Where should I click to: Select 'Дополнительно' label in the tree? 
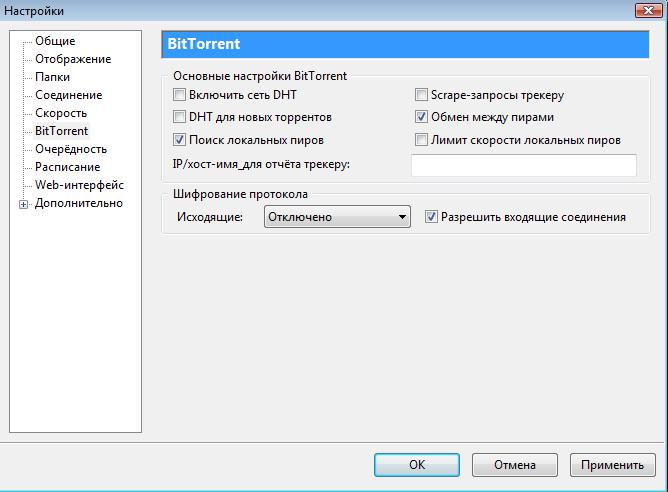79,203
